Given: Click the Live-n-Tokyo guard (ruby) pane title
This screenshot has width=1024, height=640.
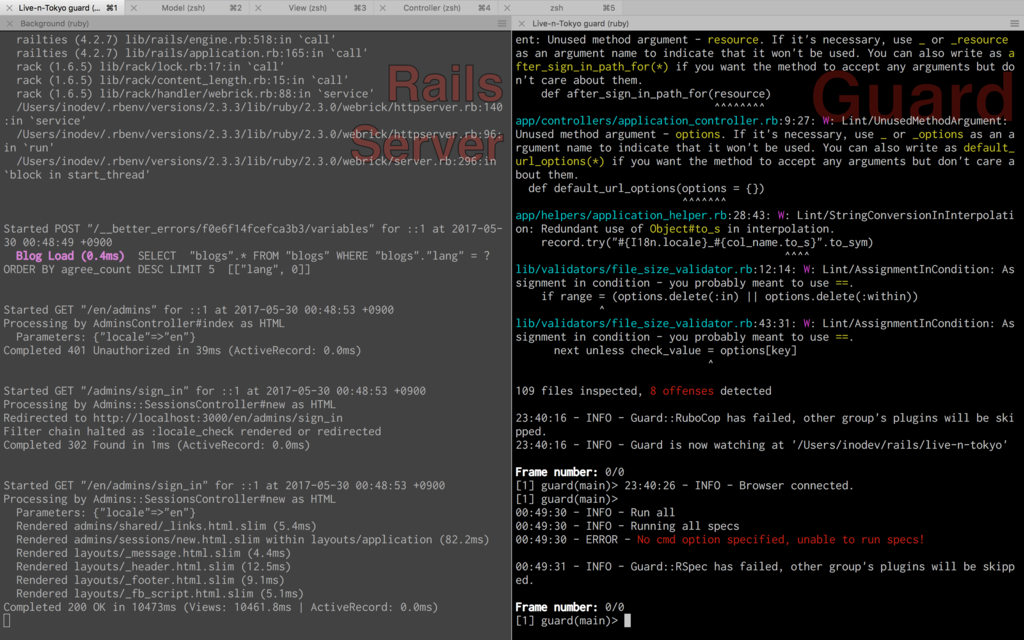Looking at the screenshot, I should [580, 24].
